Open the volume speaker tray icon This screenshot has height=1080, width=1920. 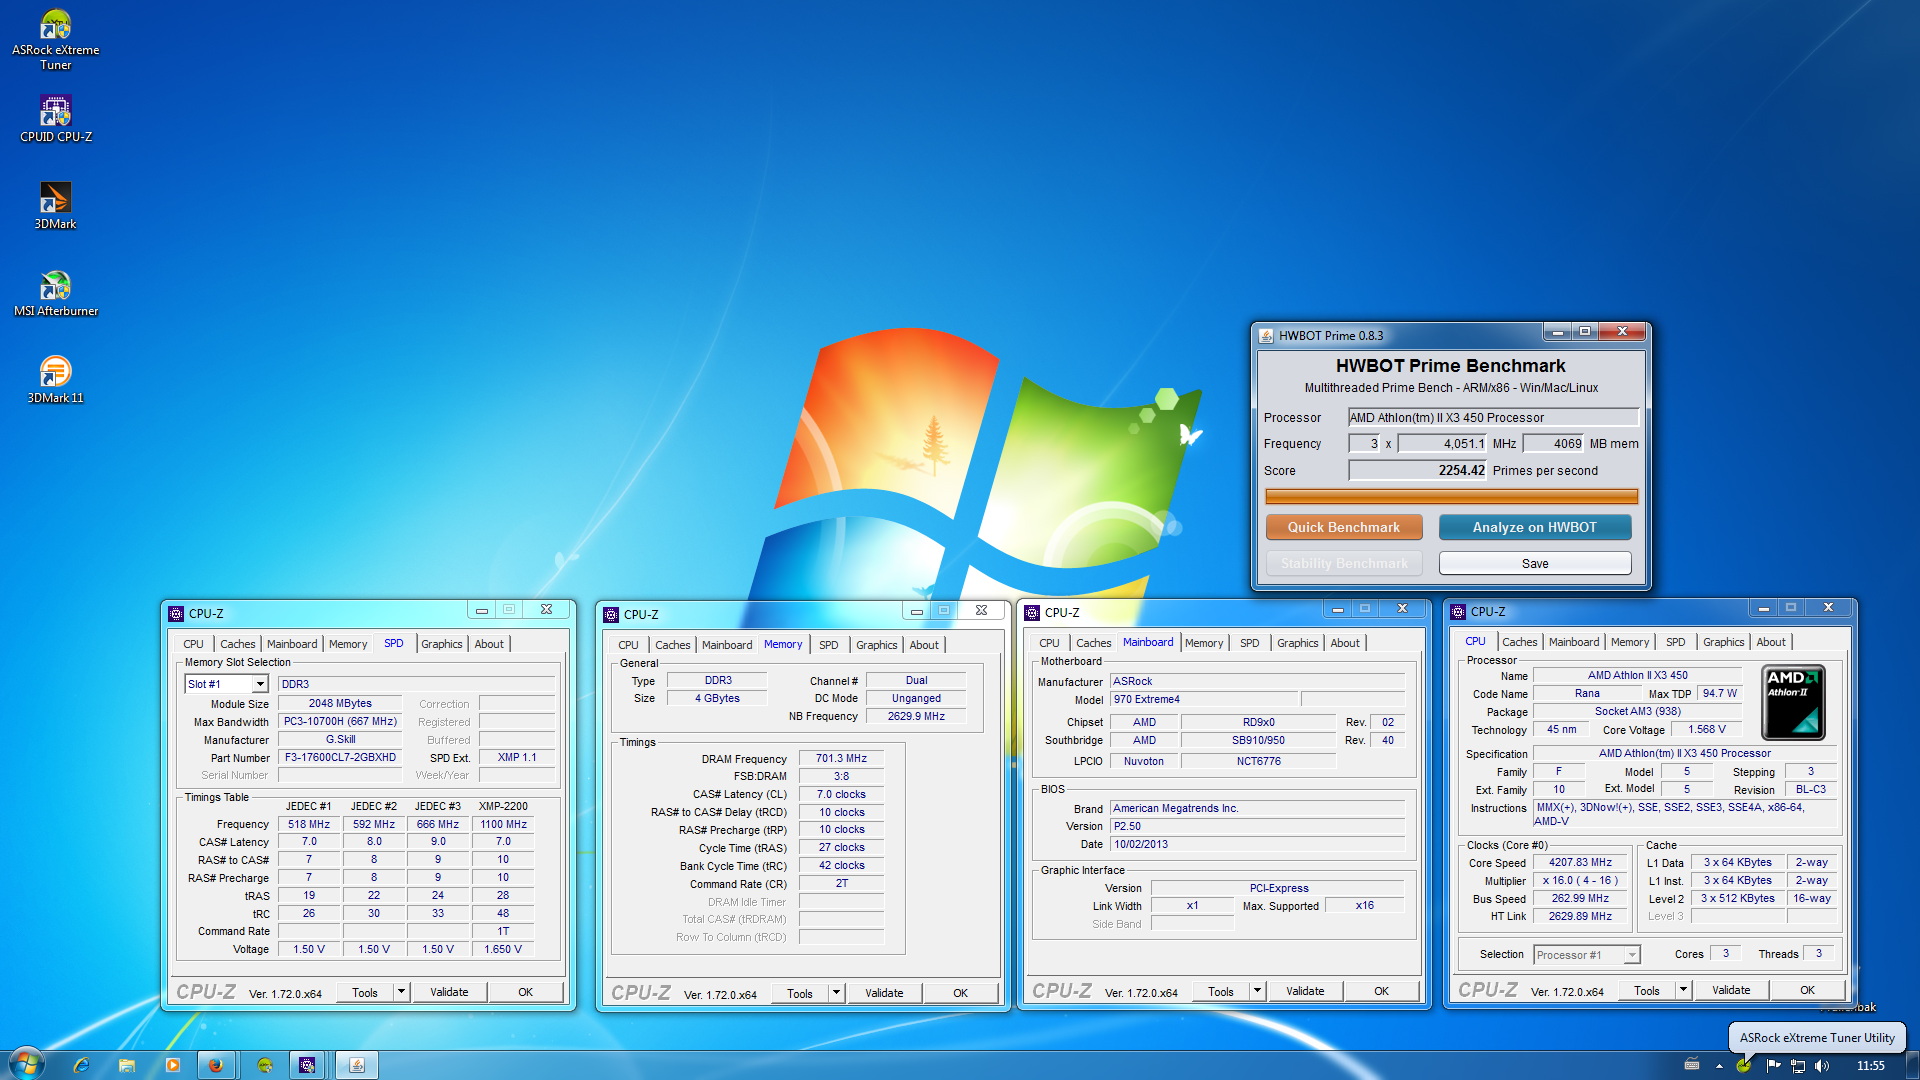[1822, 1066]
